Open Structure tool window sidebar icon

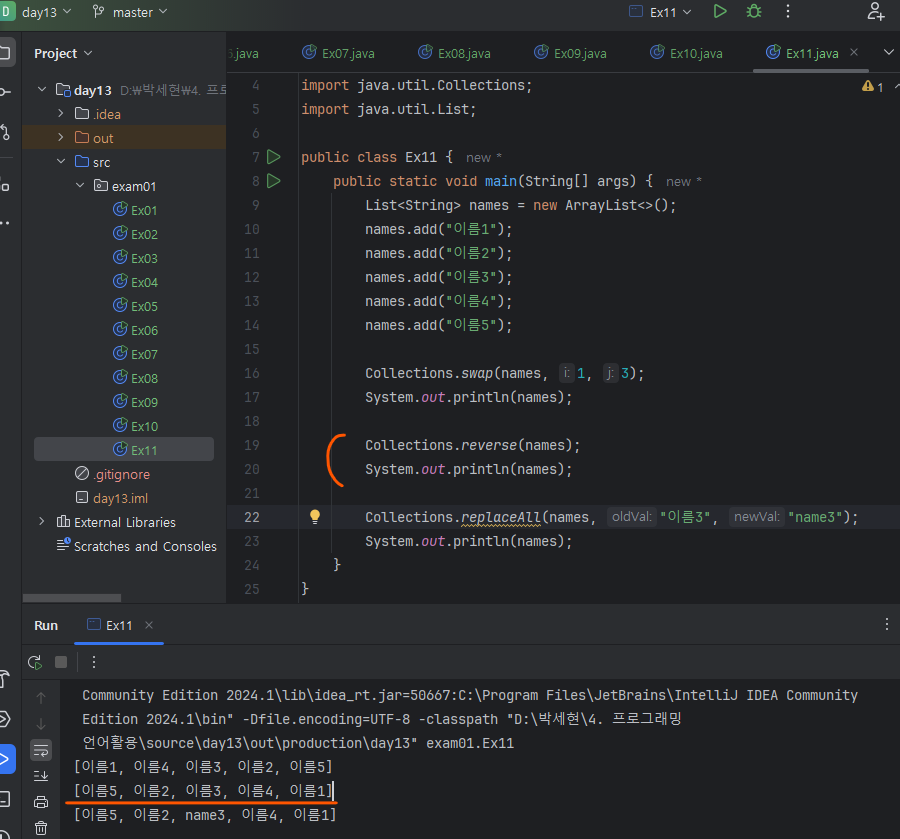(5, 186)
